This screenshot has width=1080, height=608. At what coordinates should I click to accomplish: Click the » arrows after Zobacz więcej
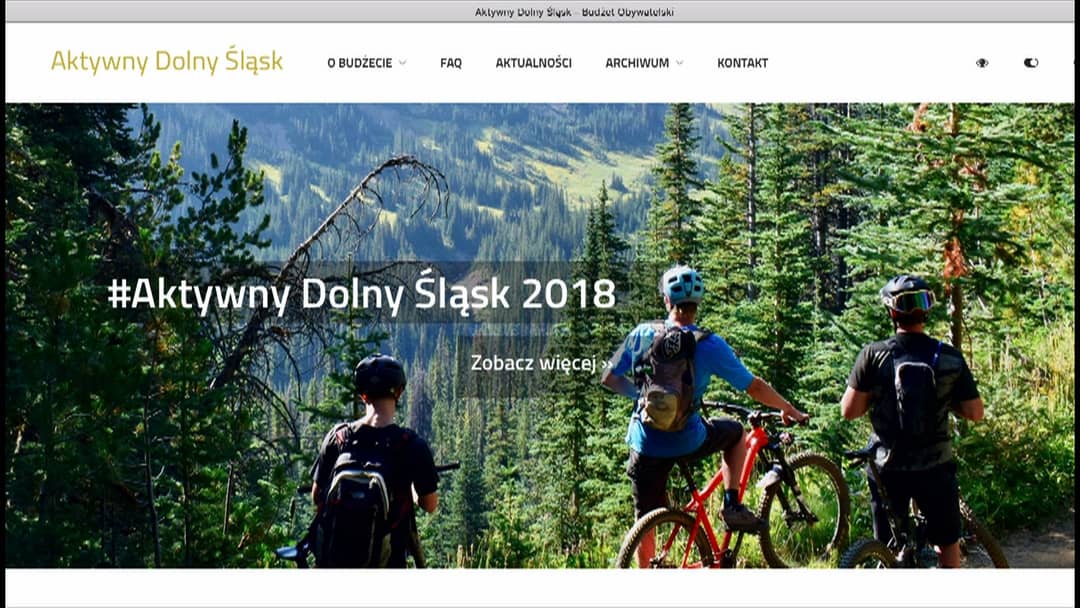607,364
